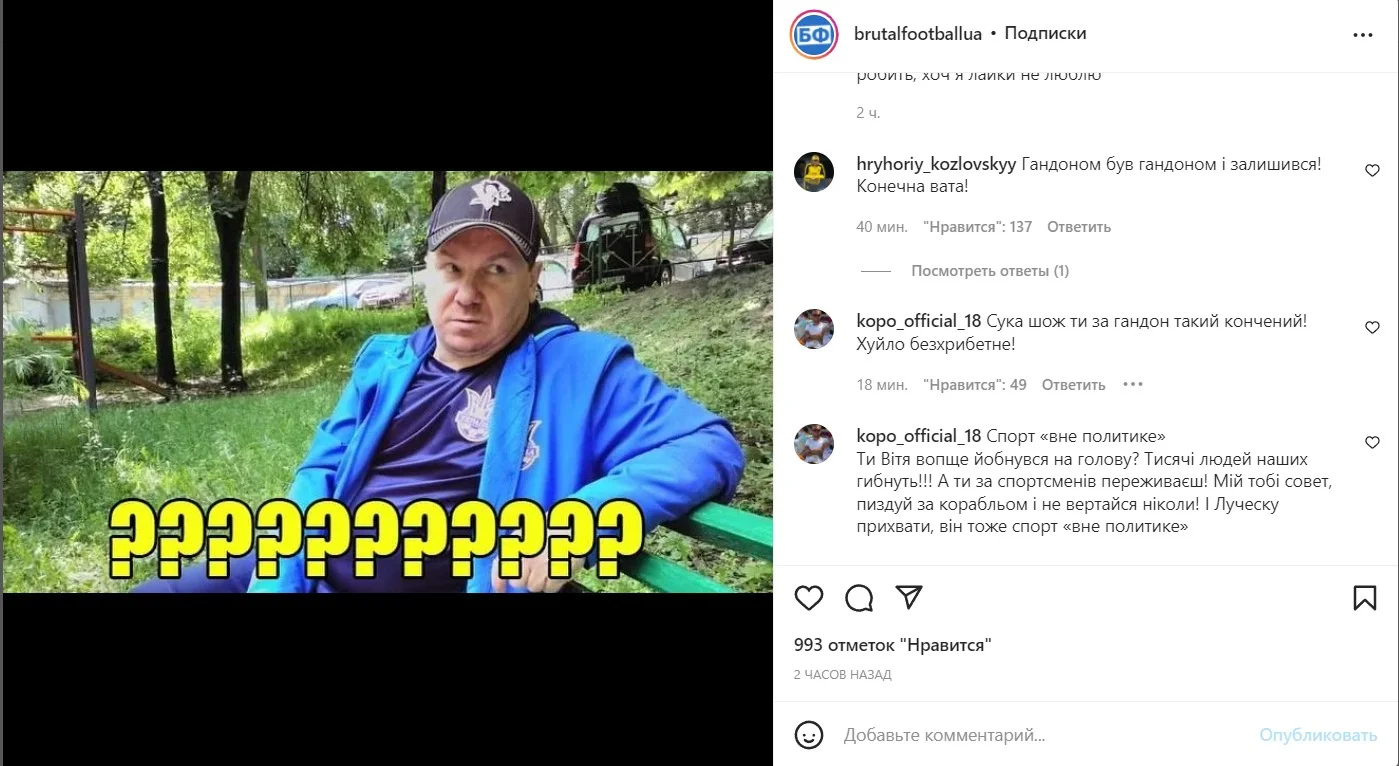Open the brutalfootballua username link

coord(918,34)
